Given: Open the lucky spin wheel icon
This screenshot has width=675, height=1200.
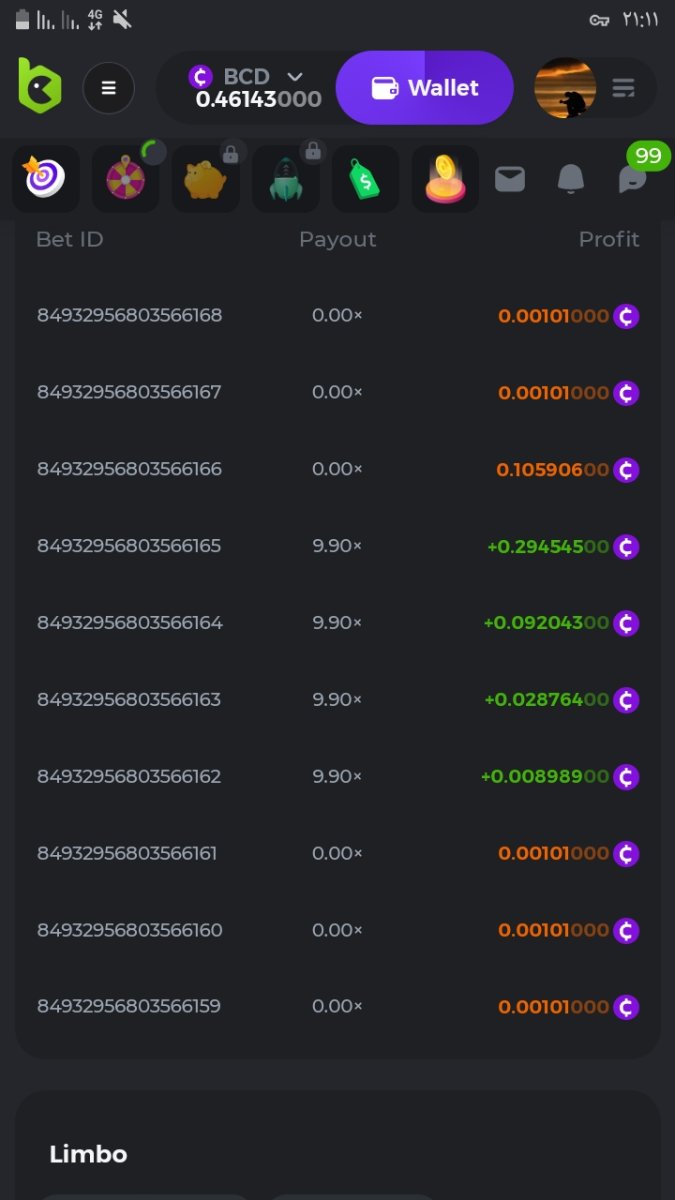Looking at the screenshot, I should (125, 179).
